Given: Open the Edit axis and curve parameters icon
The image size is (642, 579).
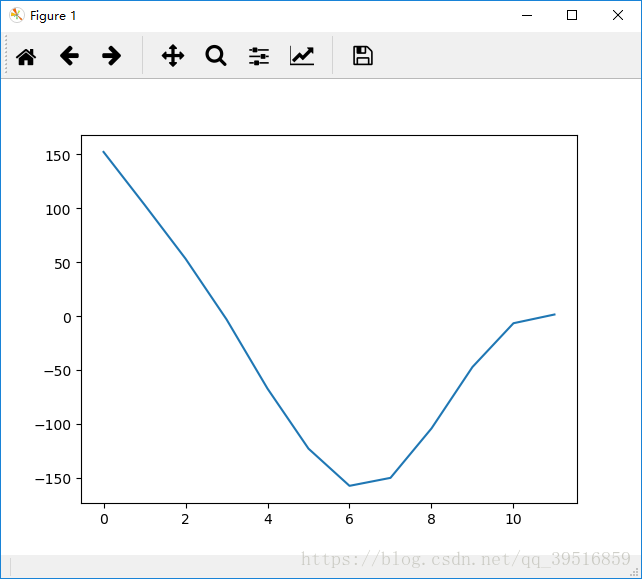Looking at the screenshot, I should 302,56.
